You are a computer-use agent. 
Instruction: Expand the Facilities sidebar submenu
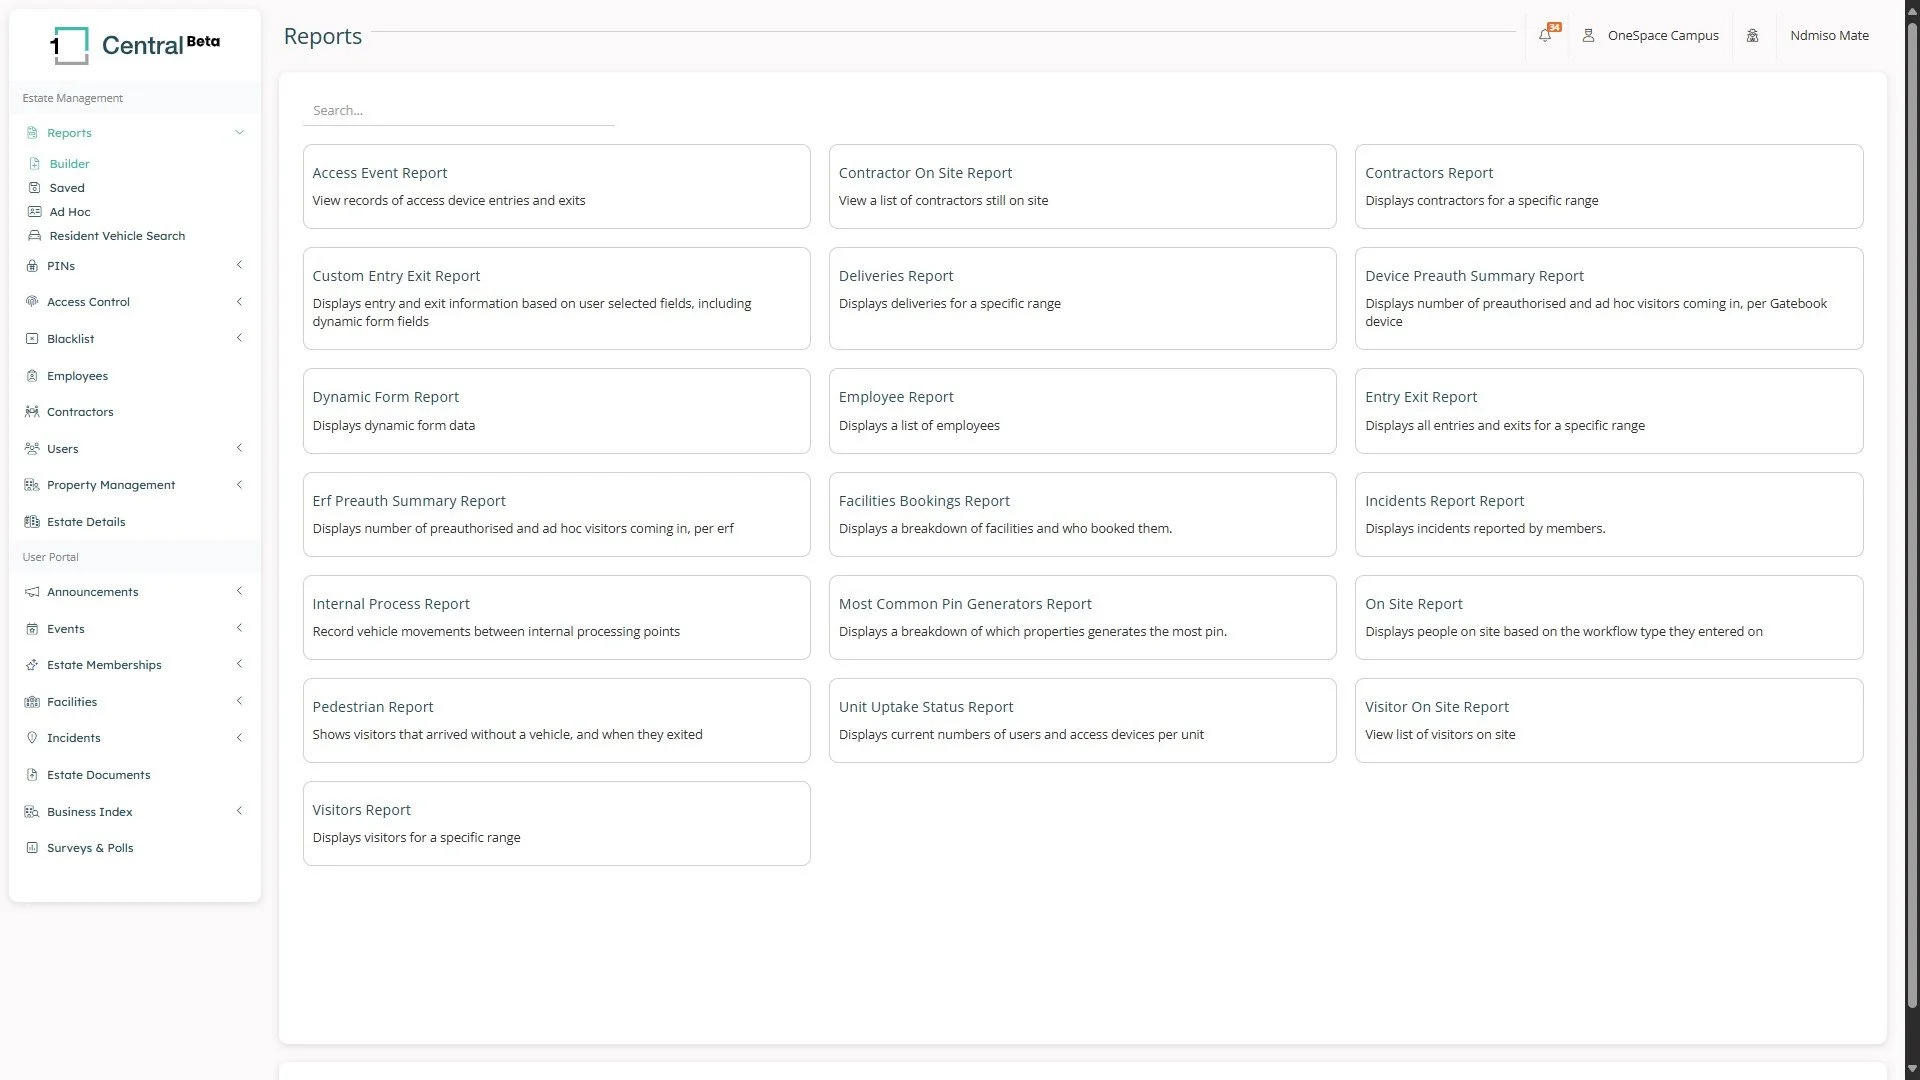[x=239, y=702]
